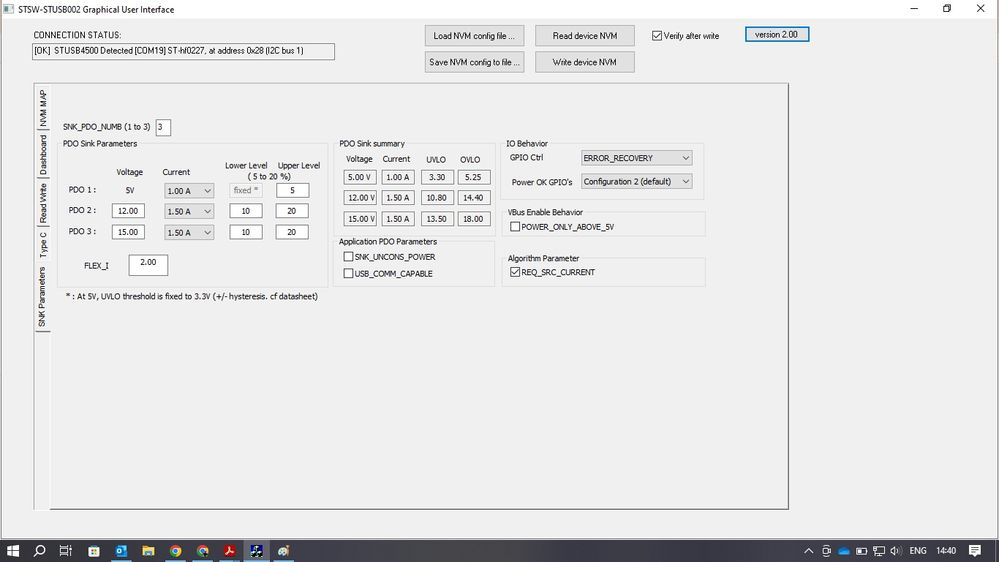Open the first Chrome taskbar icon
999x562 pixels.
(x=175, y=551)
